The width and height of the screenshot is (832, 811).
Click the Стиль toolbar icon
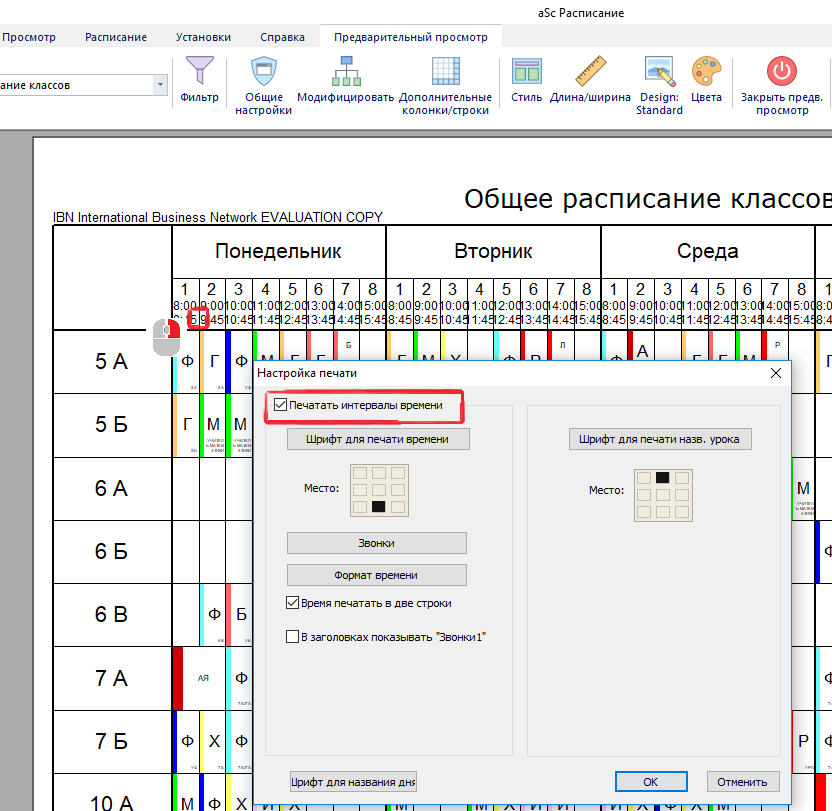[x=526, y=72]
